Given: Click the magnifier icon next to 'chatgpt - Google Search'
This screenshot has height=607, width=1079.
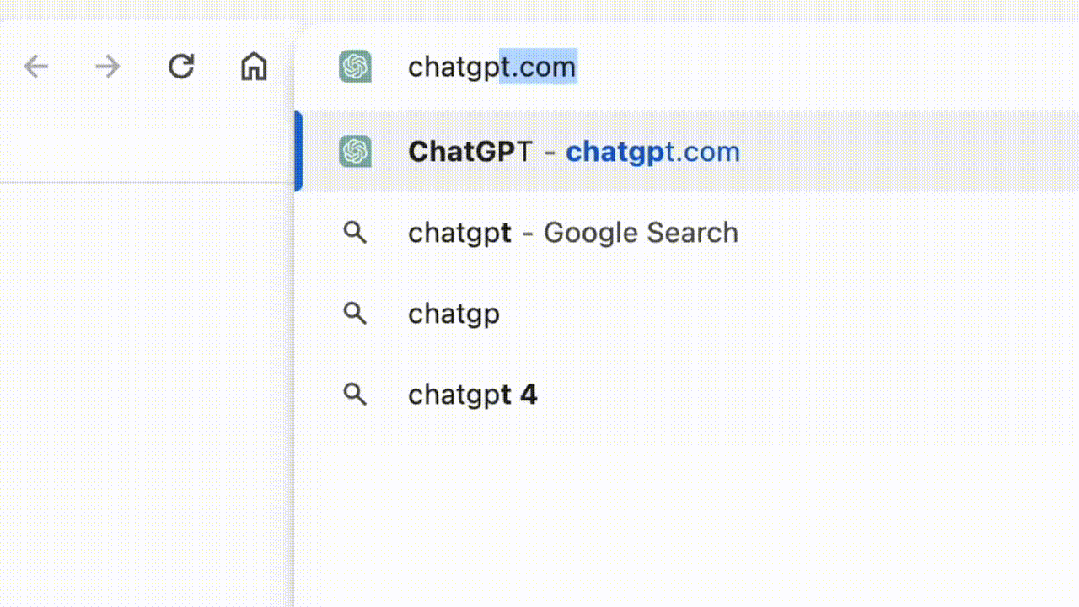Looking at the screenshot, I should (x=355, y=232).
